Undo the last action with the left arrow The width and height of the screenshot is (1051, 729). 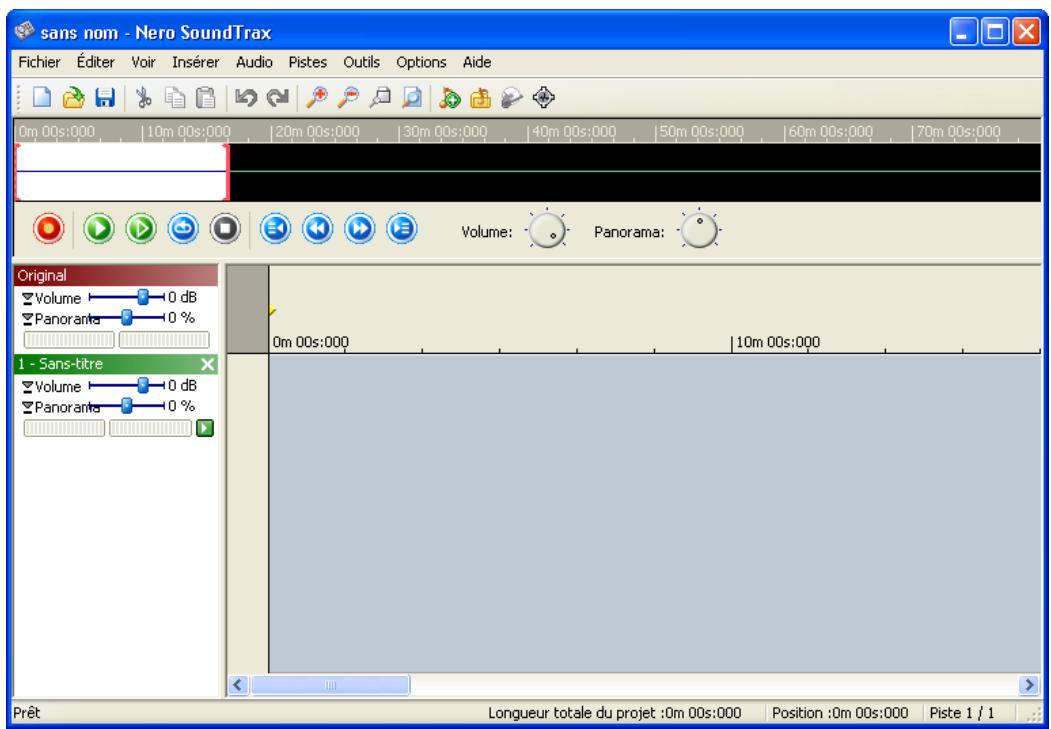[245, 98]
